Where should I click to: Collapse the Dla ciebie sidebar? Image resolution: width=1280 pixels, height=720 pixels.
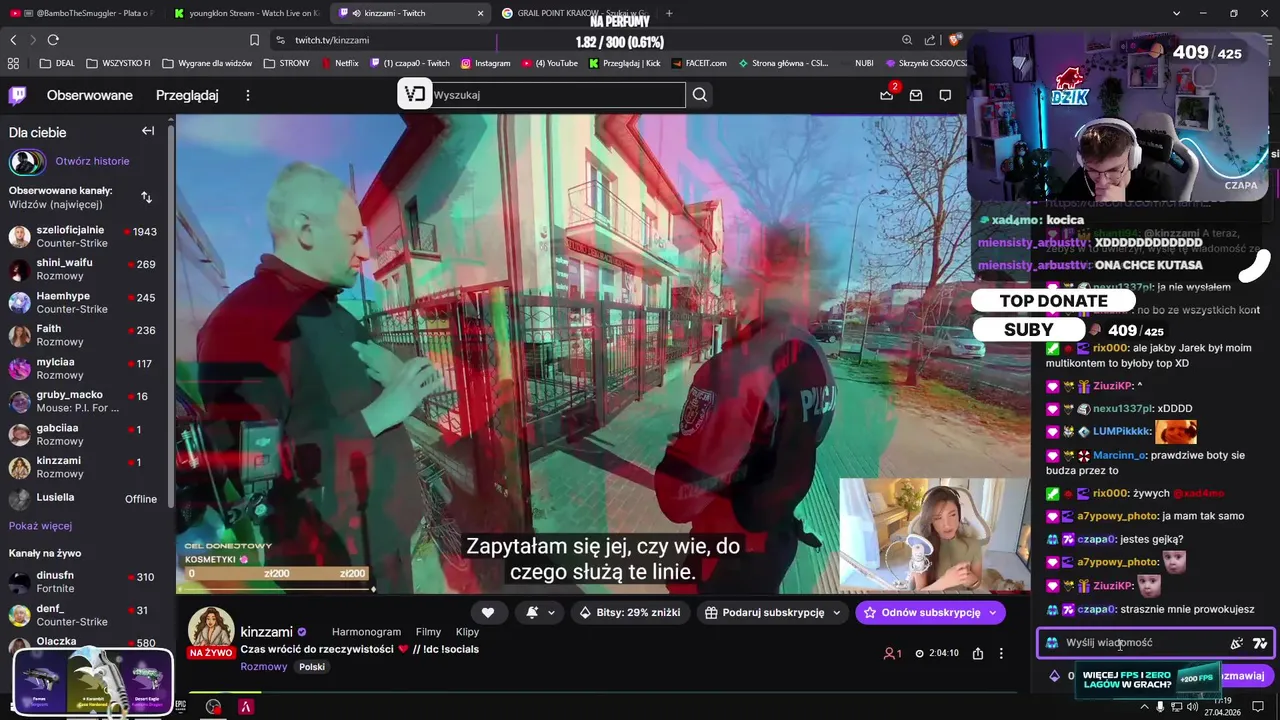[x=148, y=131]
